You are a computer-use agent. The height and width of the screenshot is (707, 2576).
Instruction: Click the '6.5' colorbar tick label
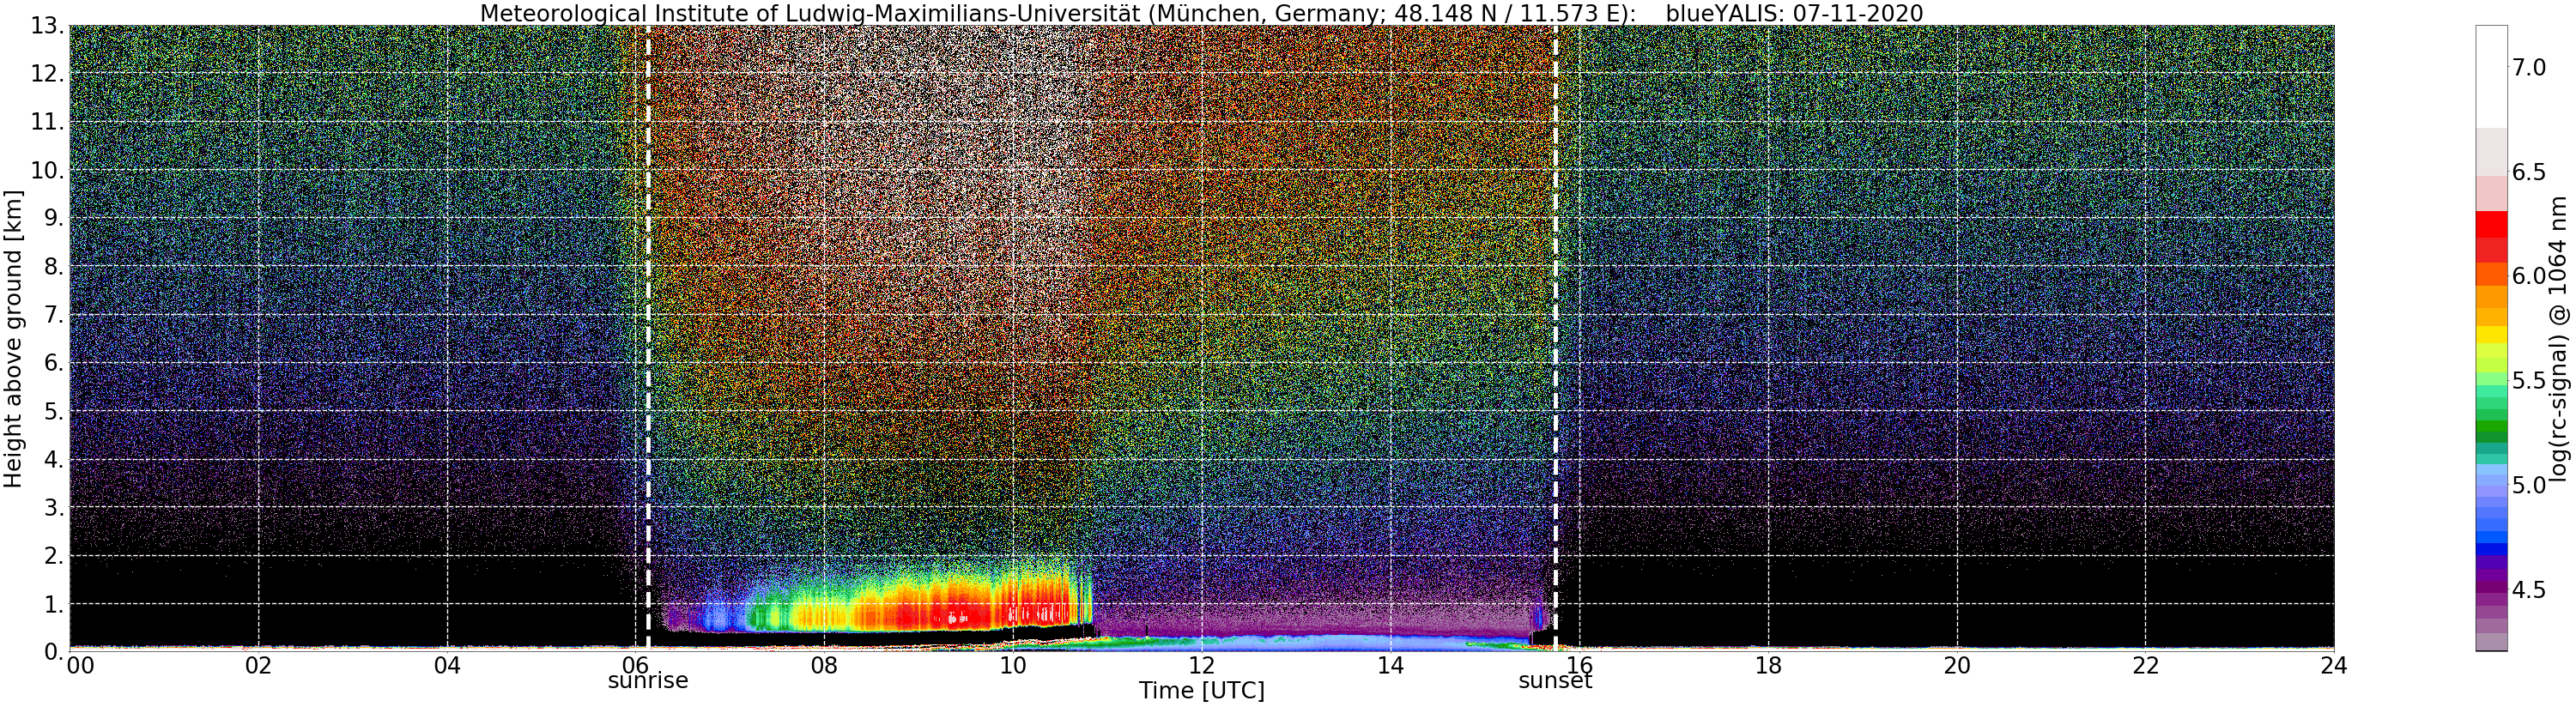pyautogui.click(x=2529, y=173)
